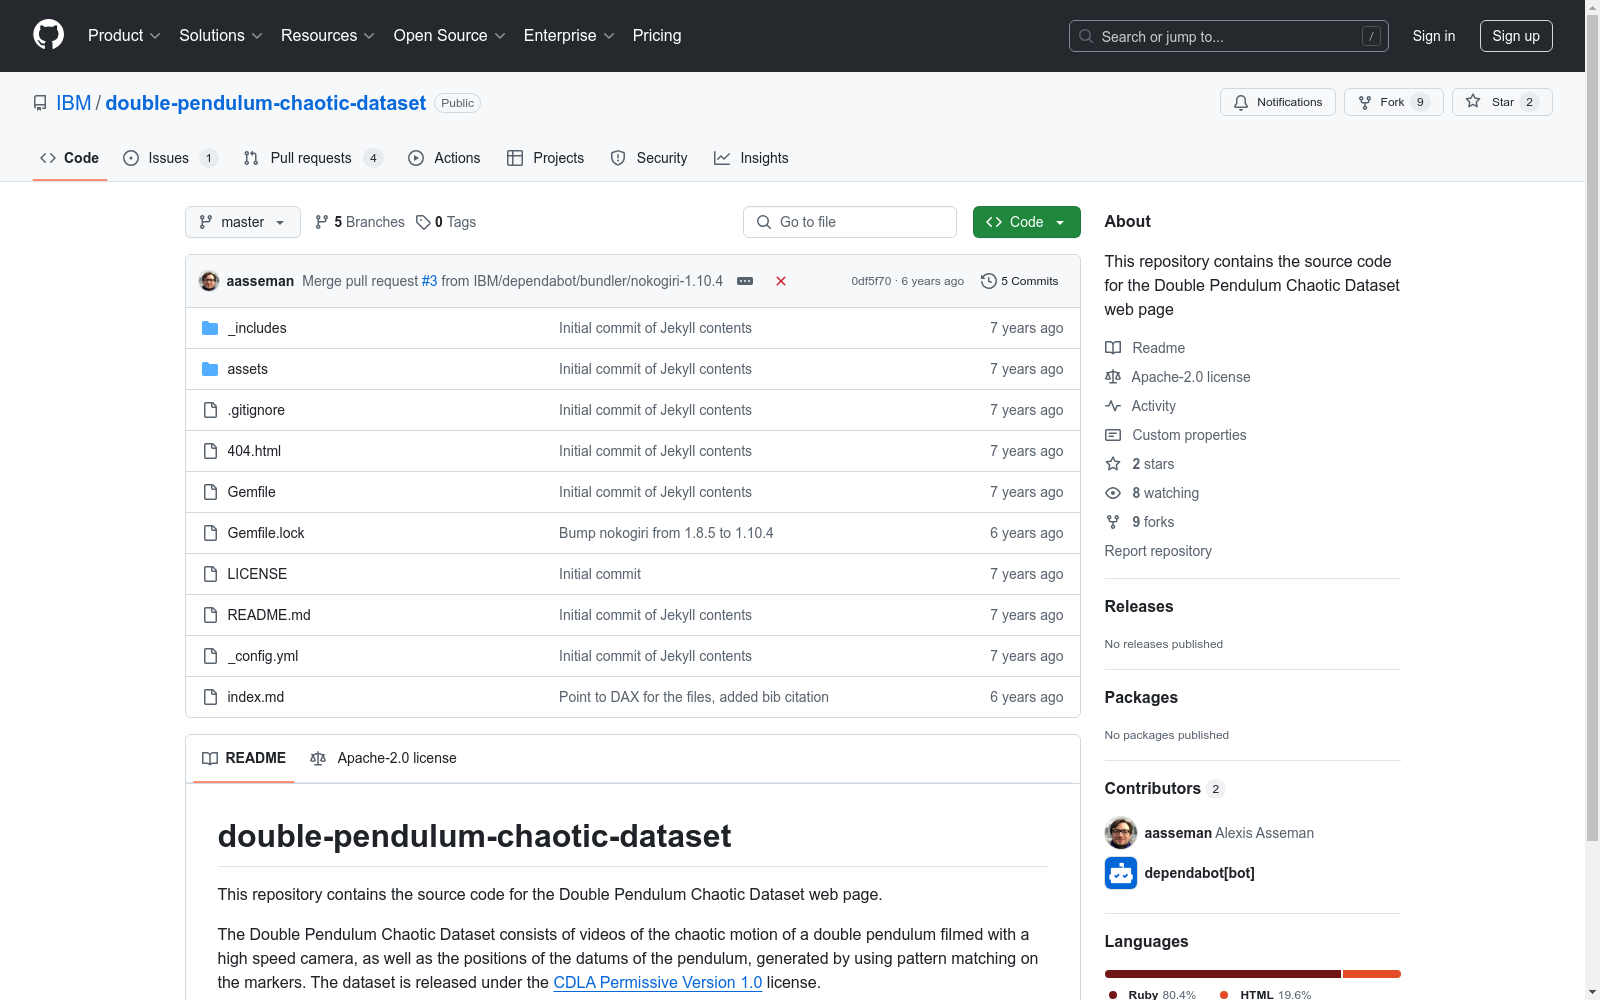Open 'Bump nokogiri from 1.8.5 to 1.10.4' commit
The height and width of the screenshot is (1000, 1600).
(666, 533)
